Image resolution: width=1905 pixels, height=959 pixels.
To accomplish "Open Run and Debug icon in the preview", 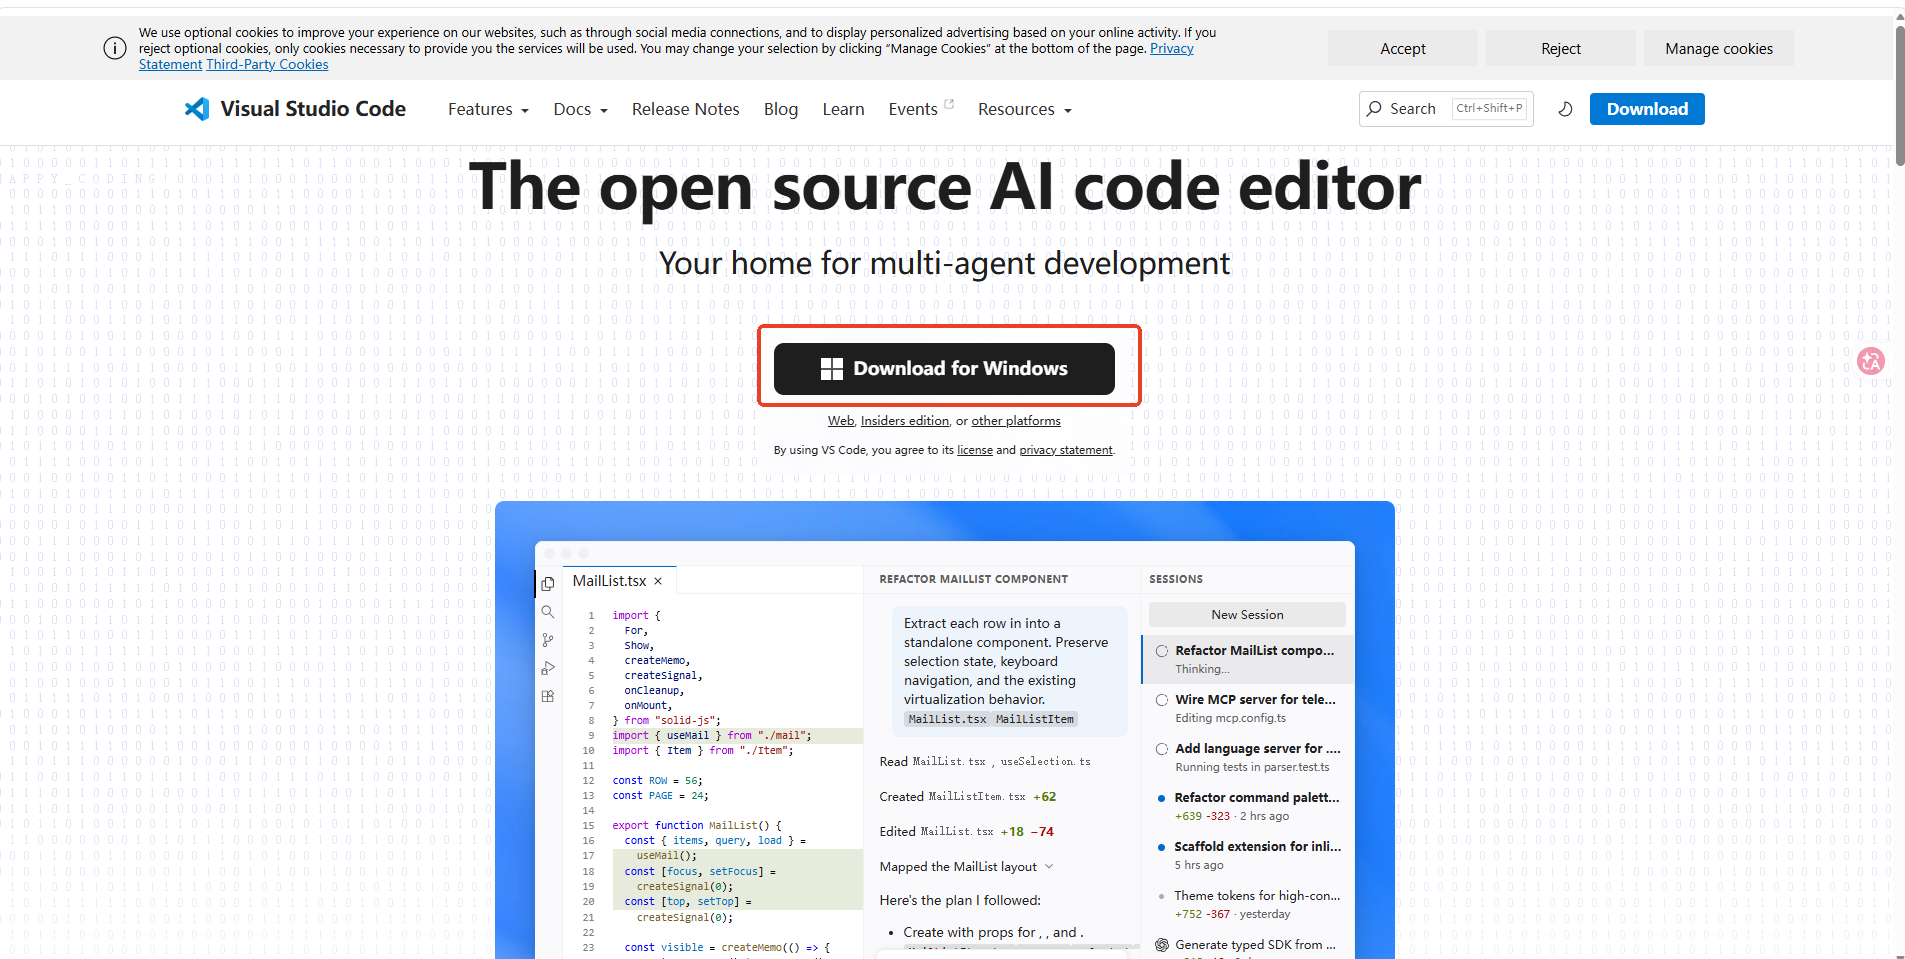I will (x=548, y=668).
